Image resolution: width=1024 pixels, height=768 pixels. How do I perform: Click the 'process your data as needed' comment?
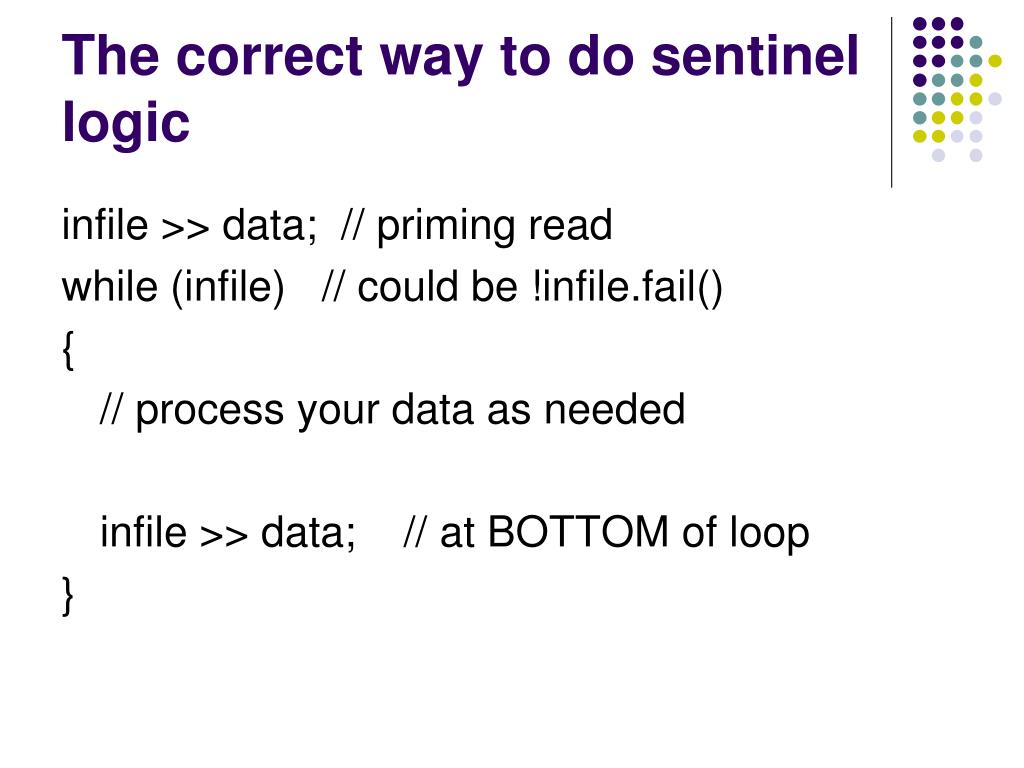click(x=392, y=411)
